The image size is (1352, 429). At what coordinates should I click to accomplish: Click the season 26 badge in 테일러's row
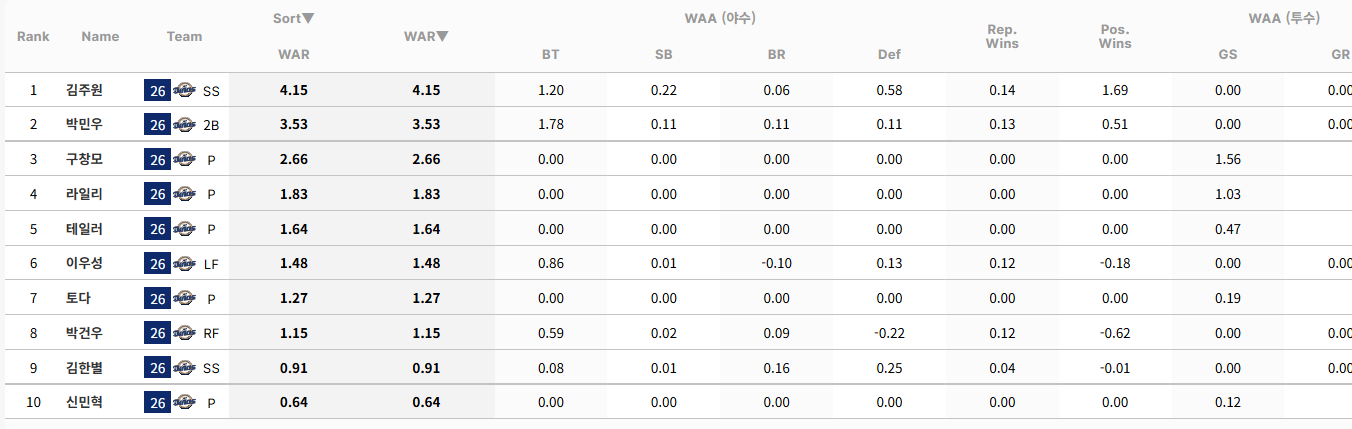click(x=157, y=229)
